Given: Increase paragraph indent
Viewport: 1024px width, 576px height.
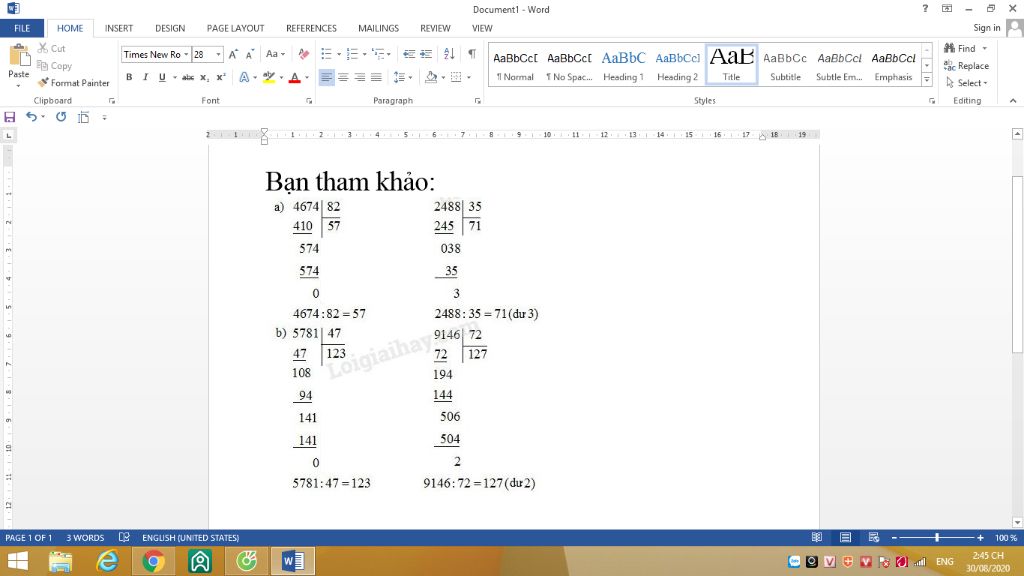Looking at the screenshot, I should point(426,54).
